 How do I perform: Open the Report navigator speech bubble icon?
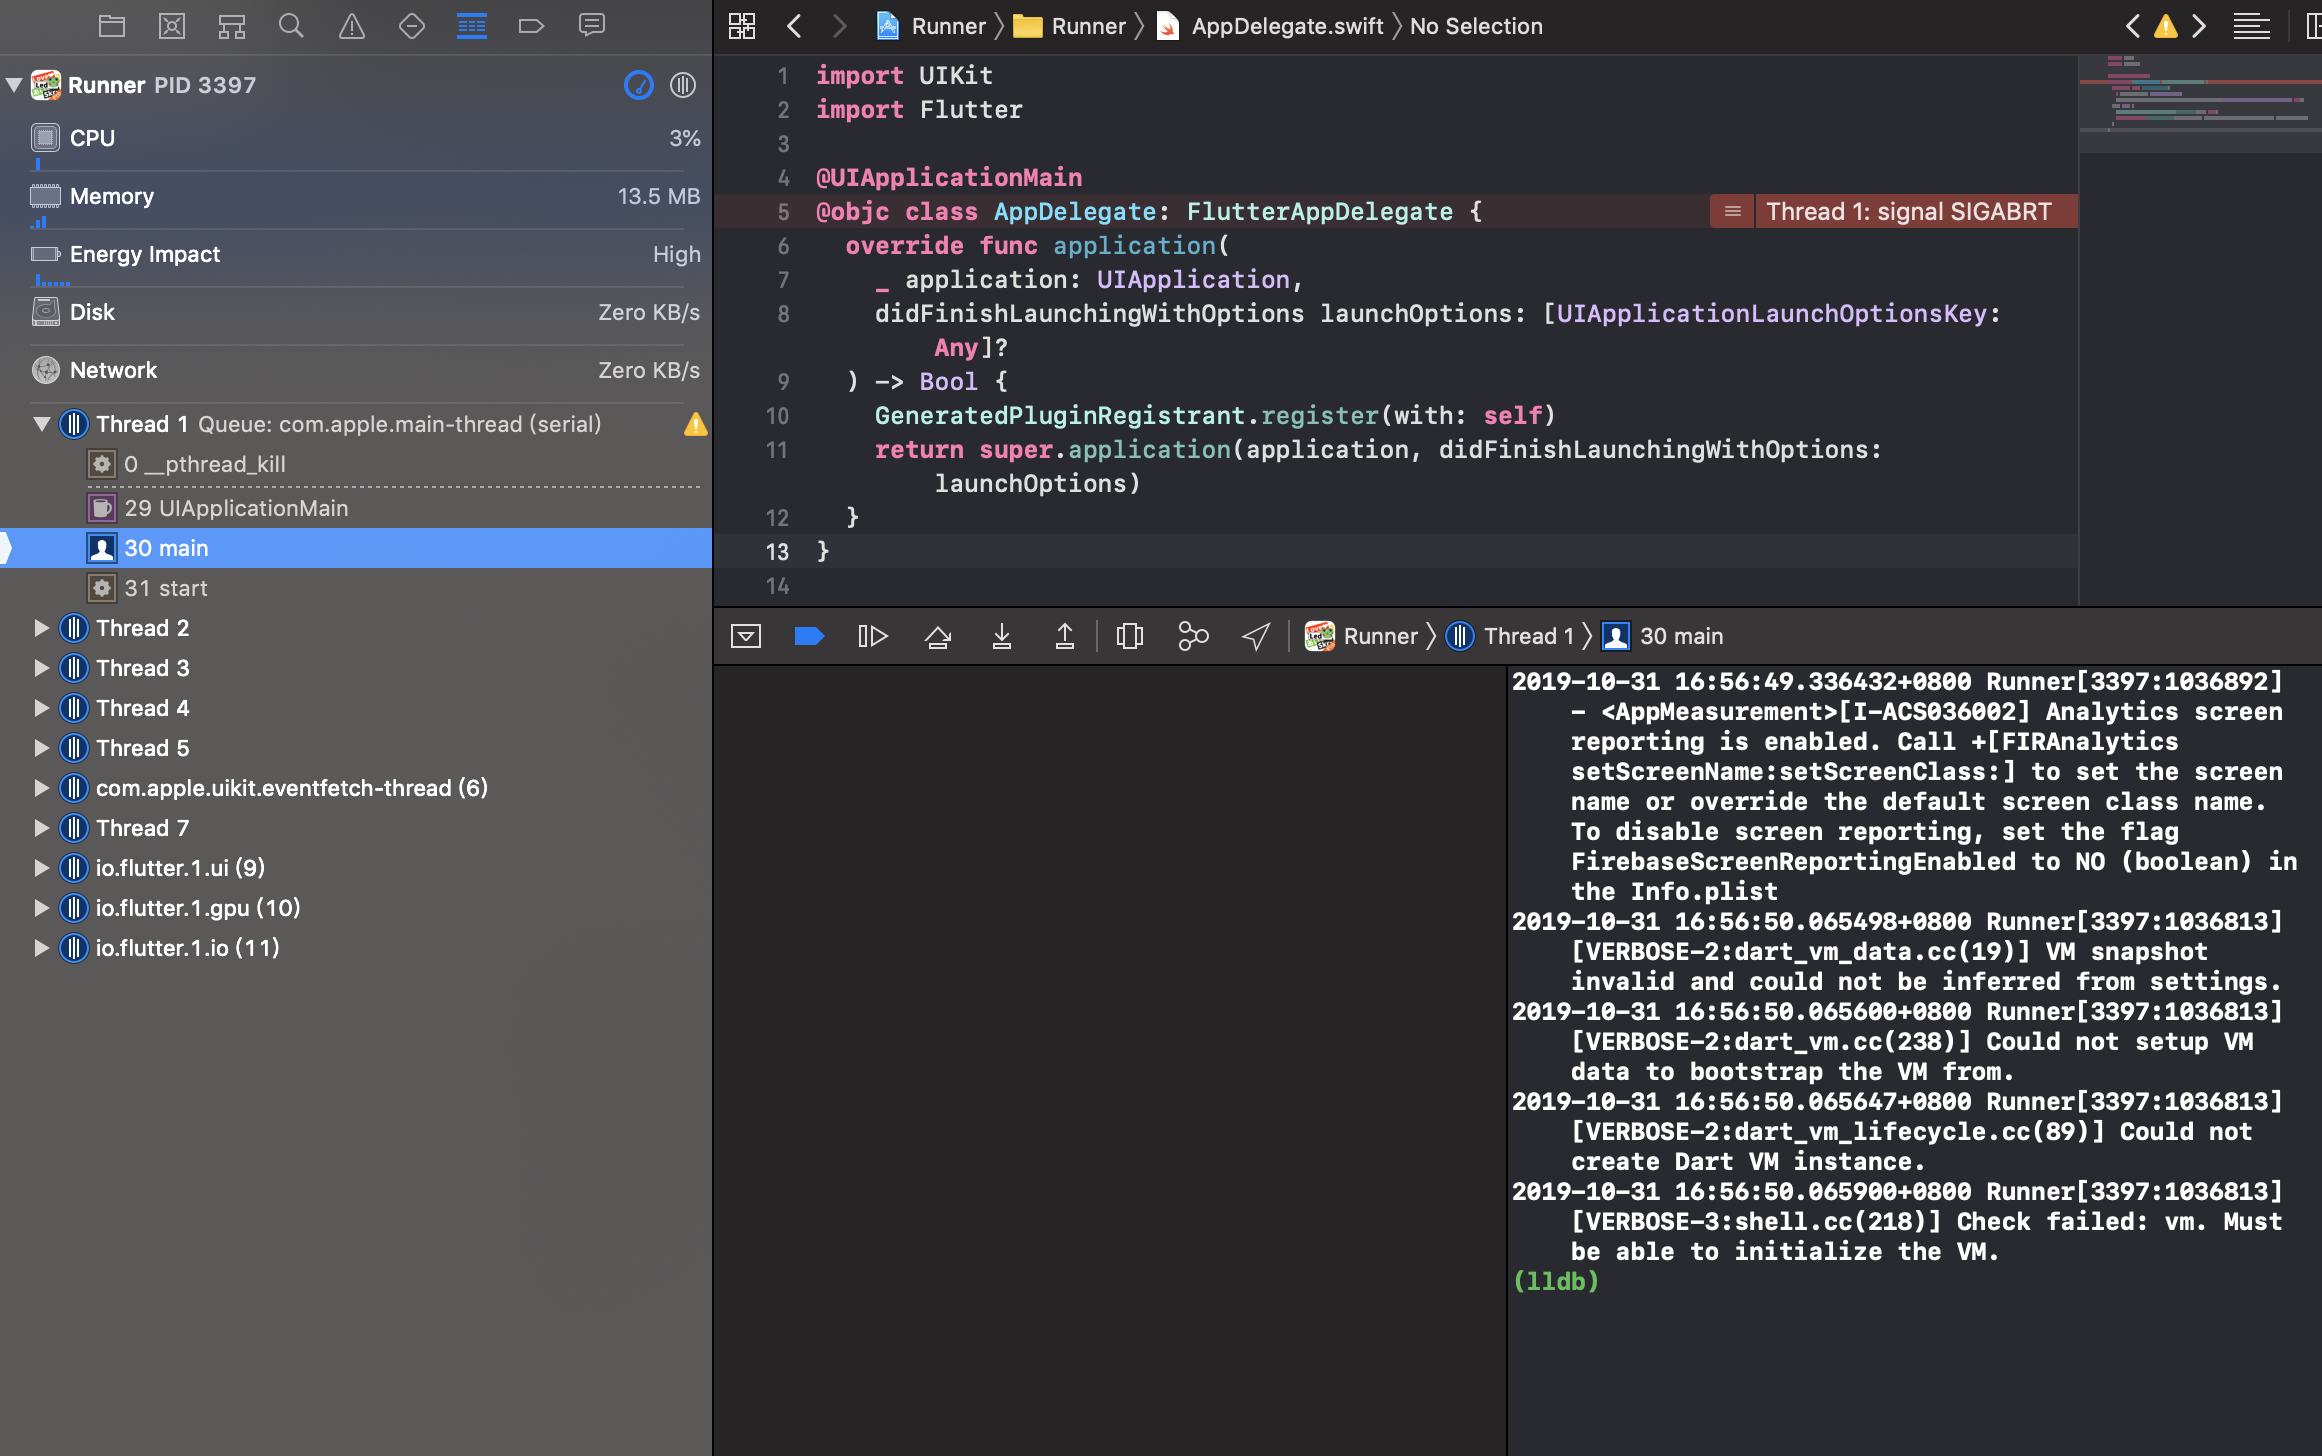click(x=592, y=26)
